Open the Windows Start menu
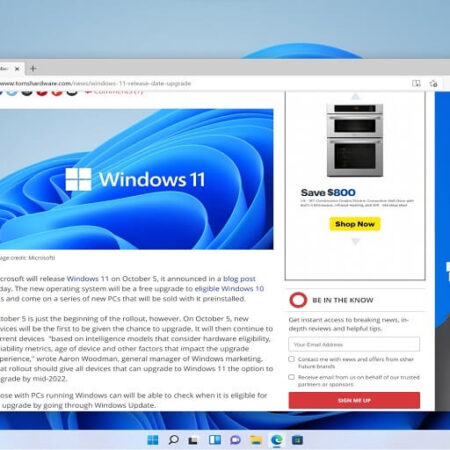 pyautogui.click(x=153, y=440)
